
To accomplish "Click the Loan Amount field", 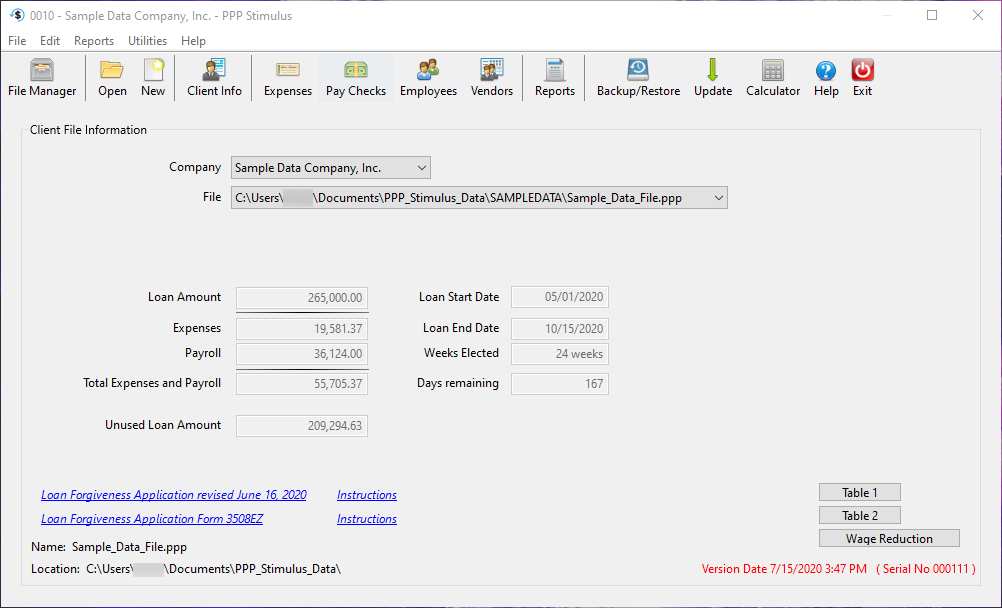I will click(x=302, y=297).
